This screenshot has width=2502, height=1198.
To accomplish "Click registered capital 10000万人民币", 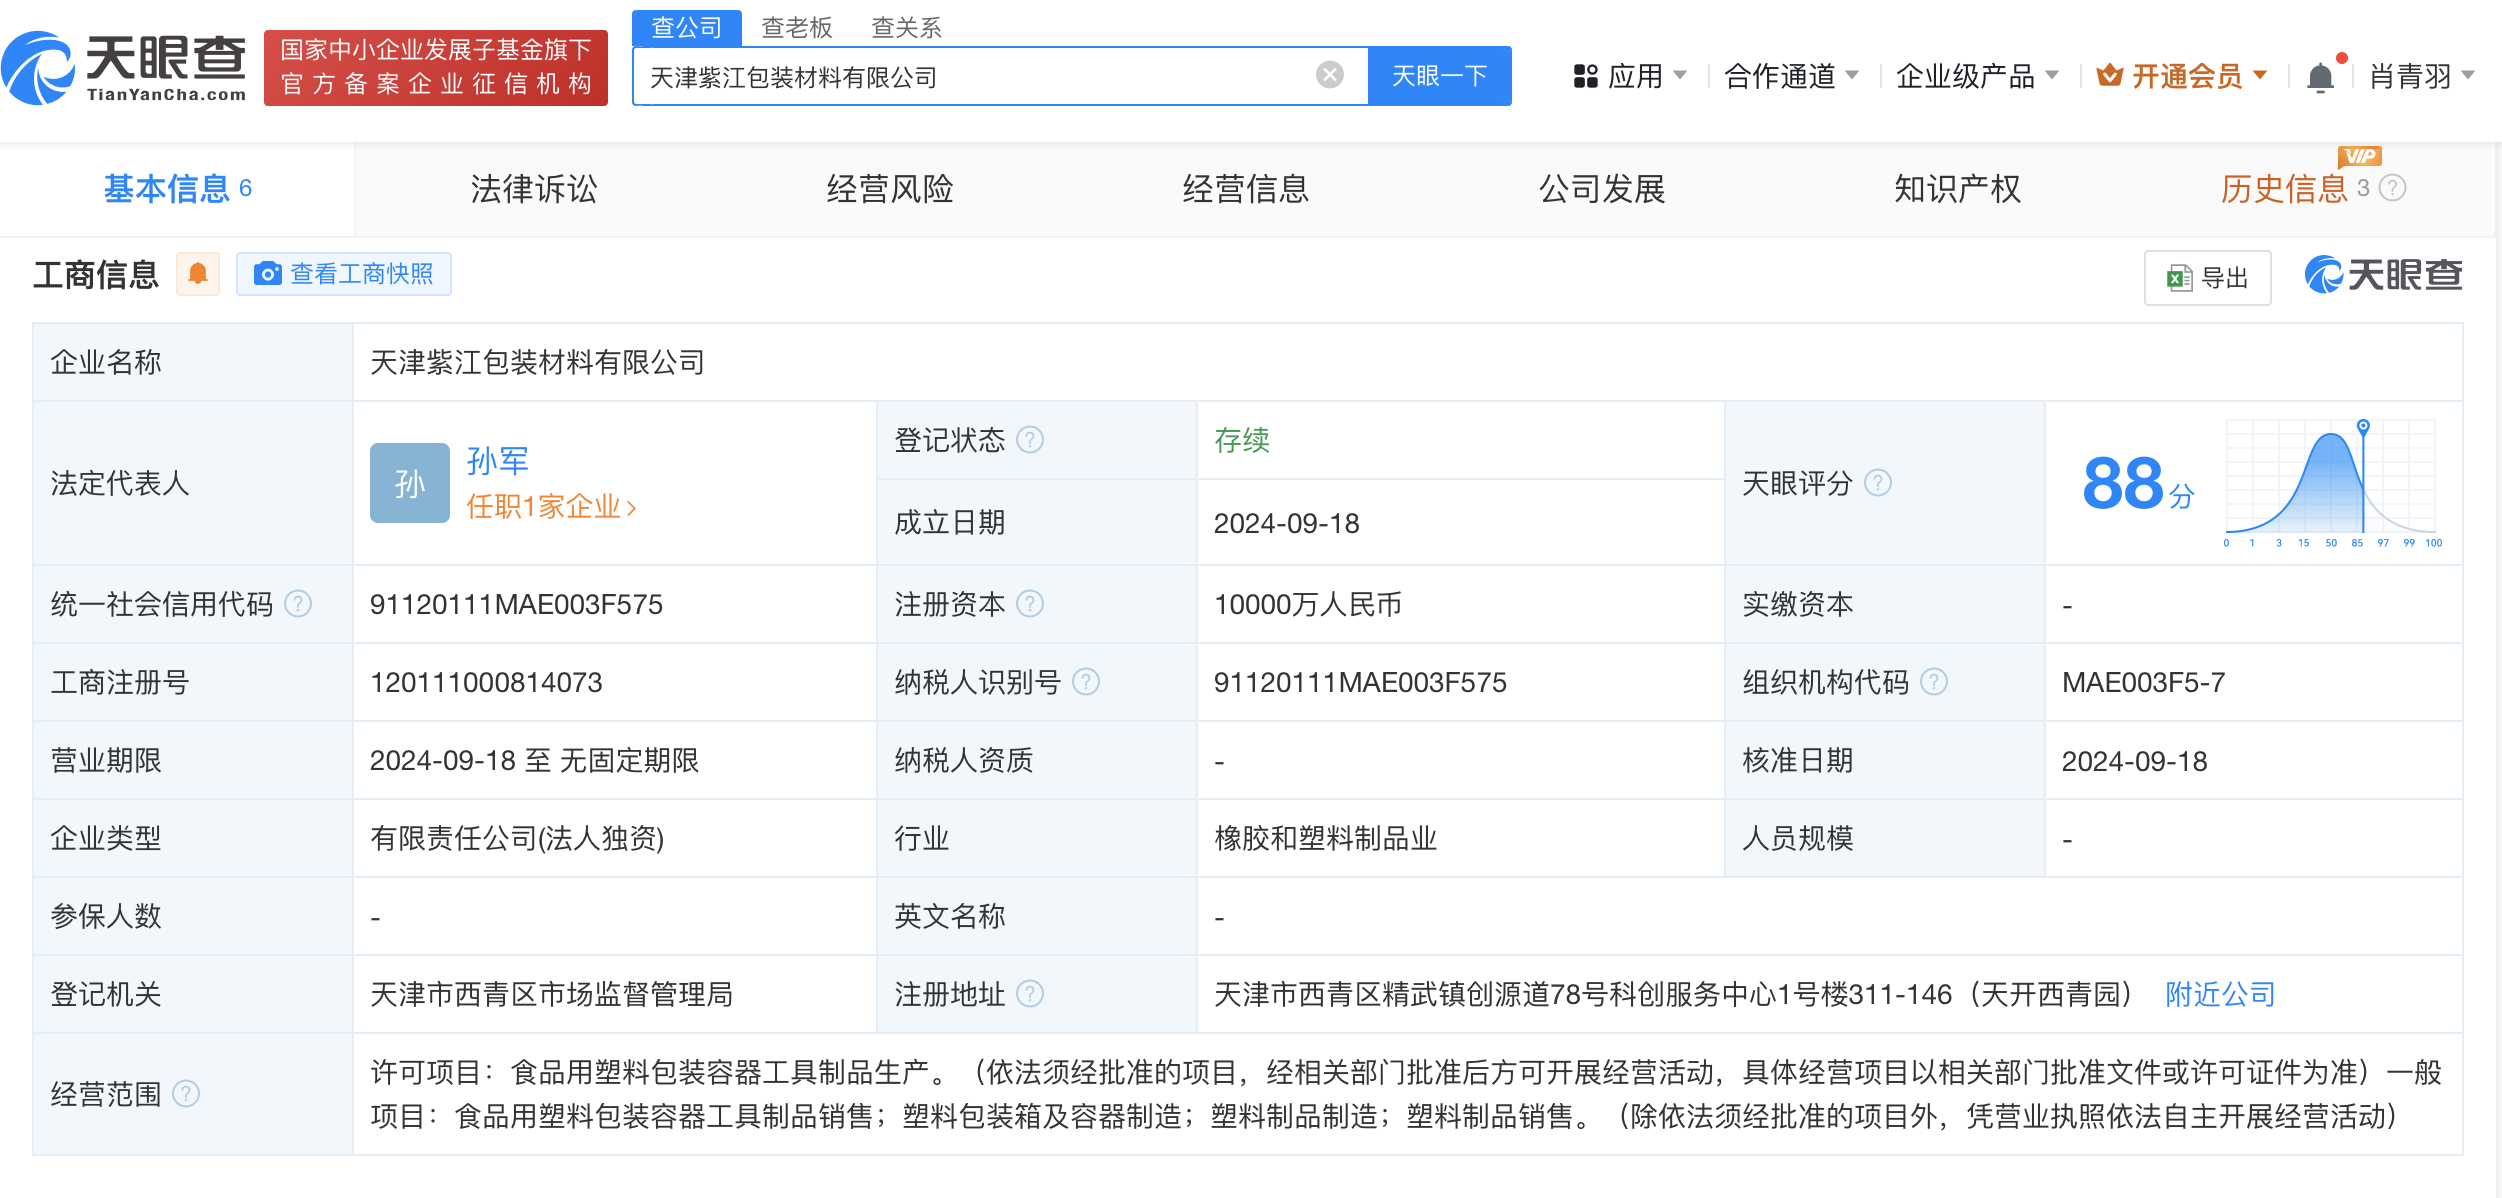I will 1308,605.
